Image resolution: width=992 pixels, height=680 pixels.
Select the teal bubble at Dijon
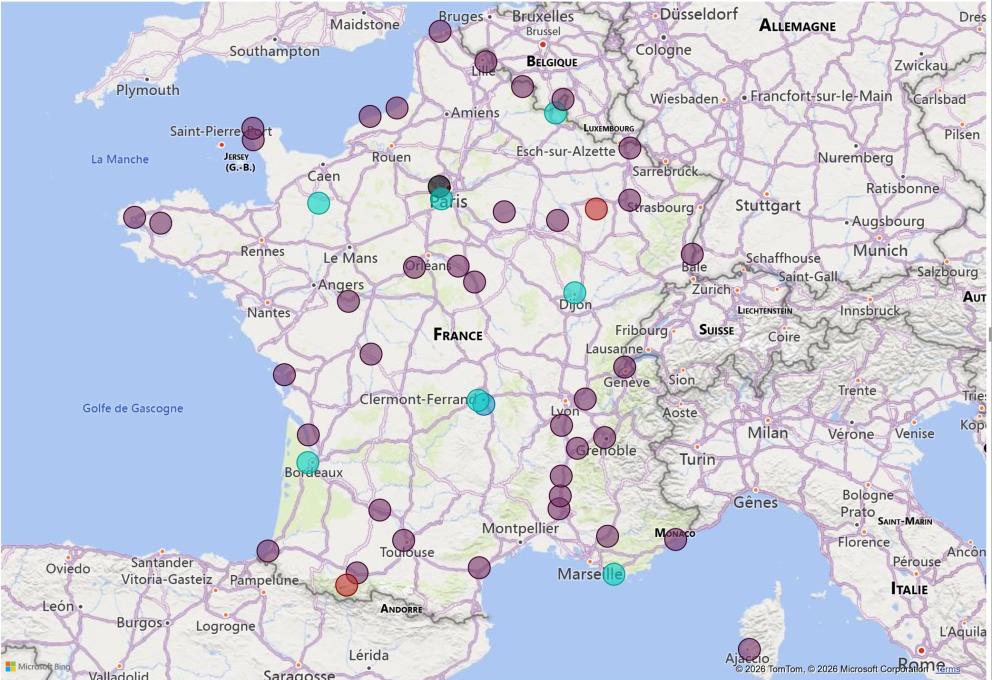click(x=574, y=293)
